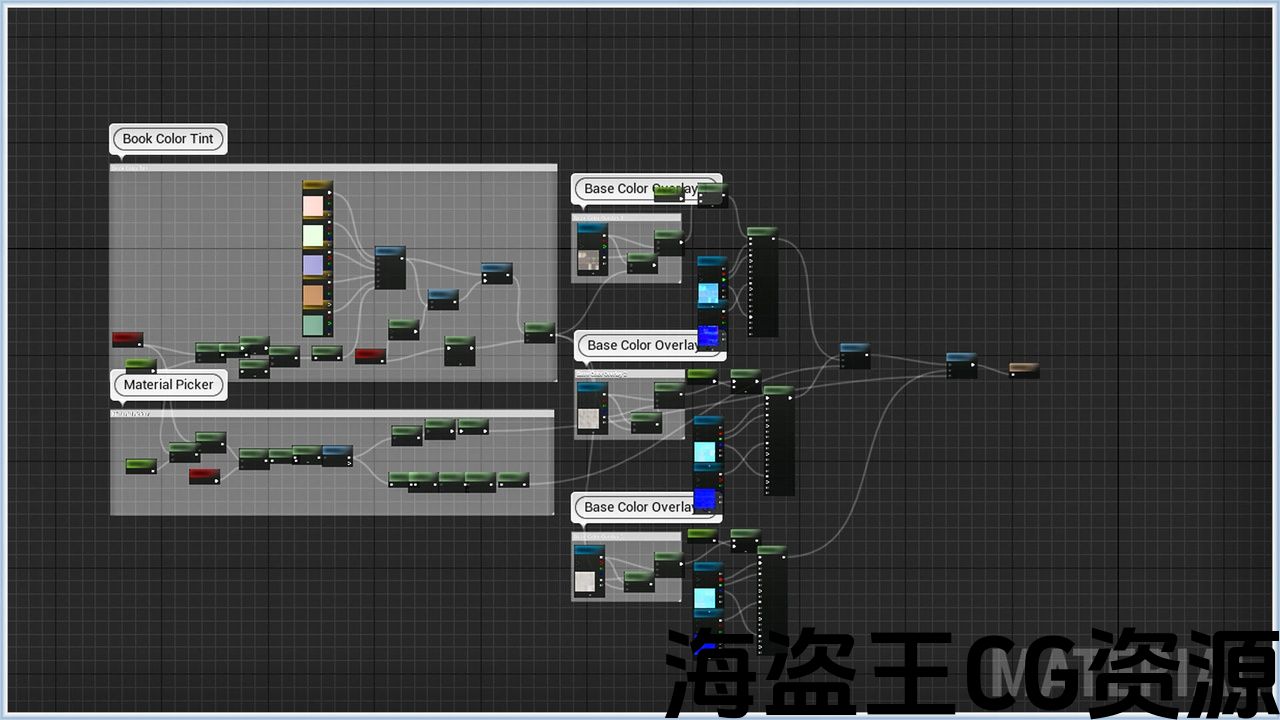The width and height of the screenshot is (1280, 720).
Task: Select the blue node inside Material Picker group
Action: click(337, 456)
